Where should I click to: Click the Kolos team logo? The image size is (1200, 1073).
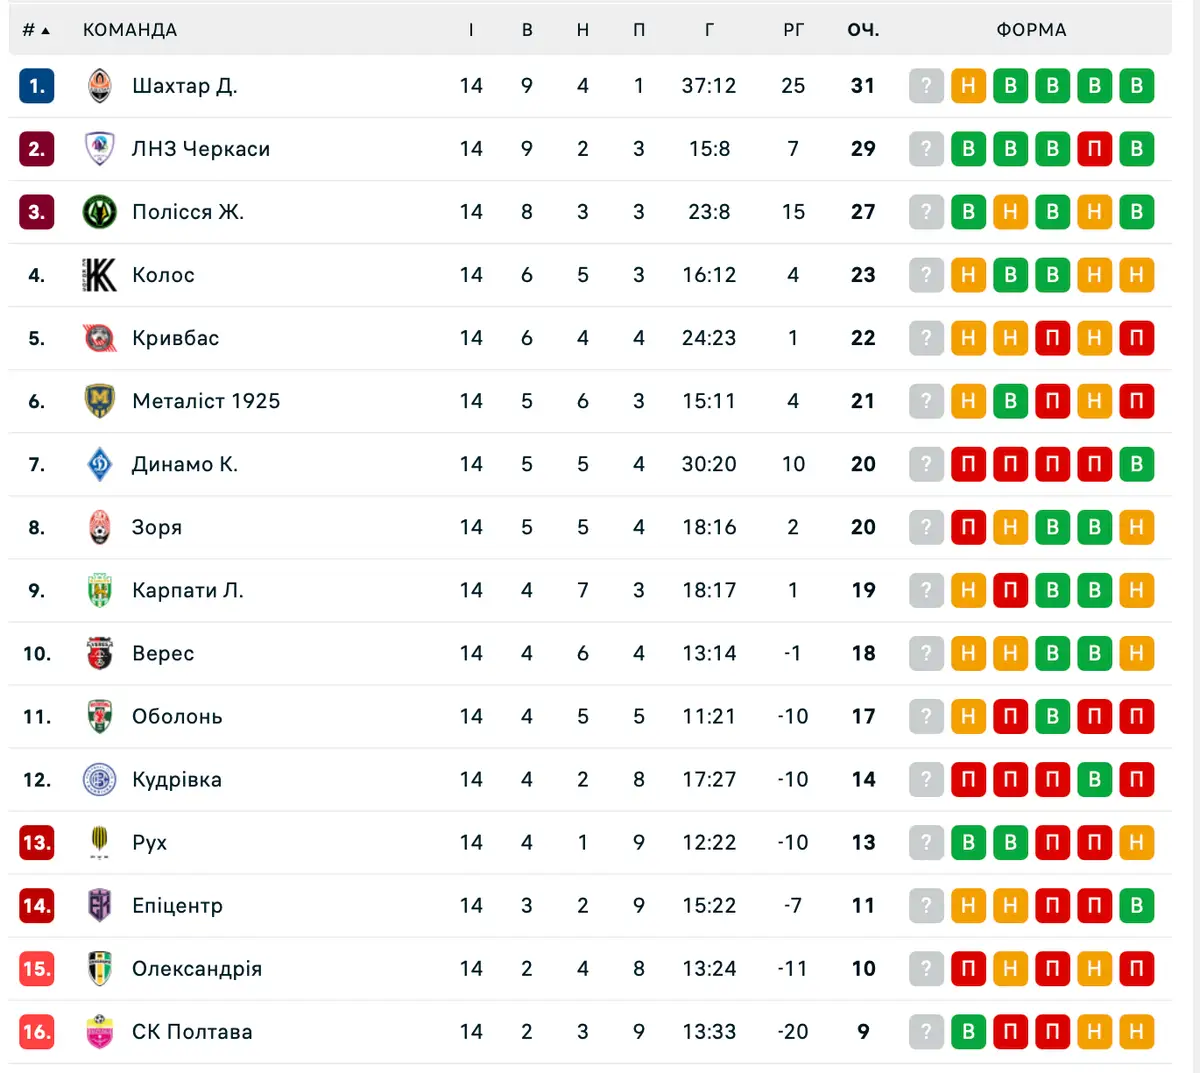[x=99, y=275]
